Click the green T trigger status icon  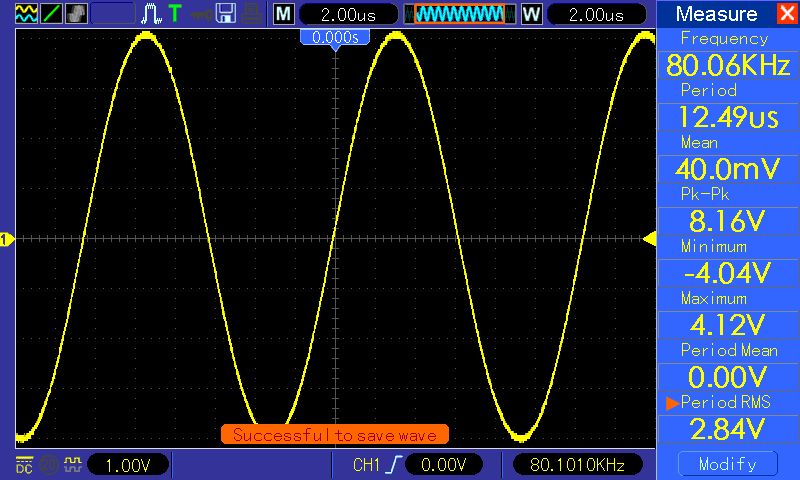pos(175,14)
